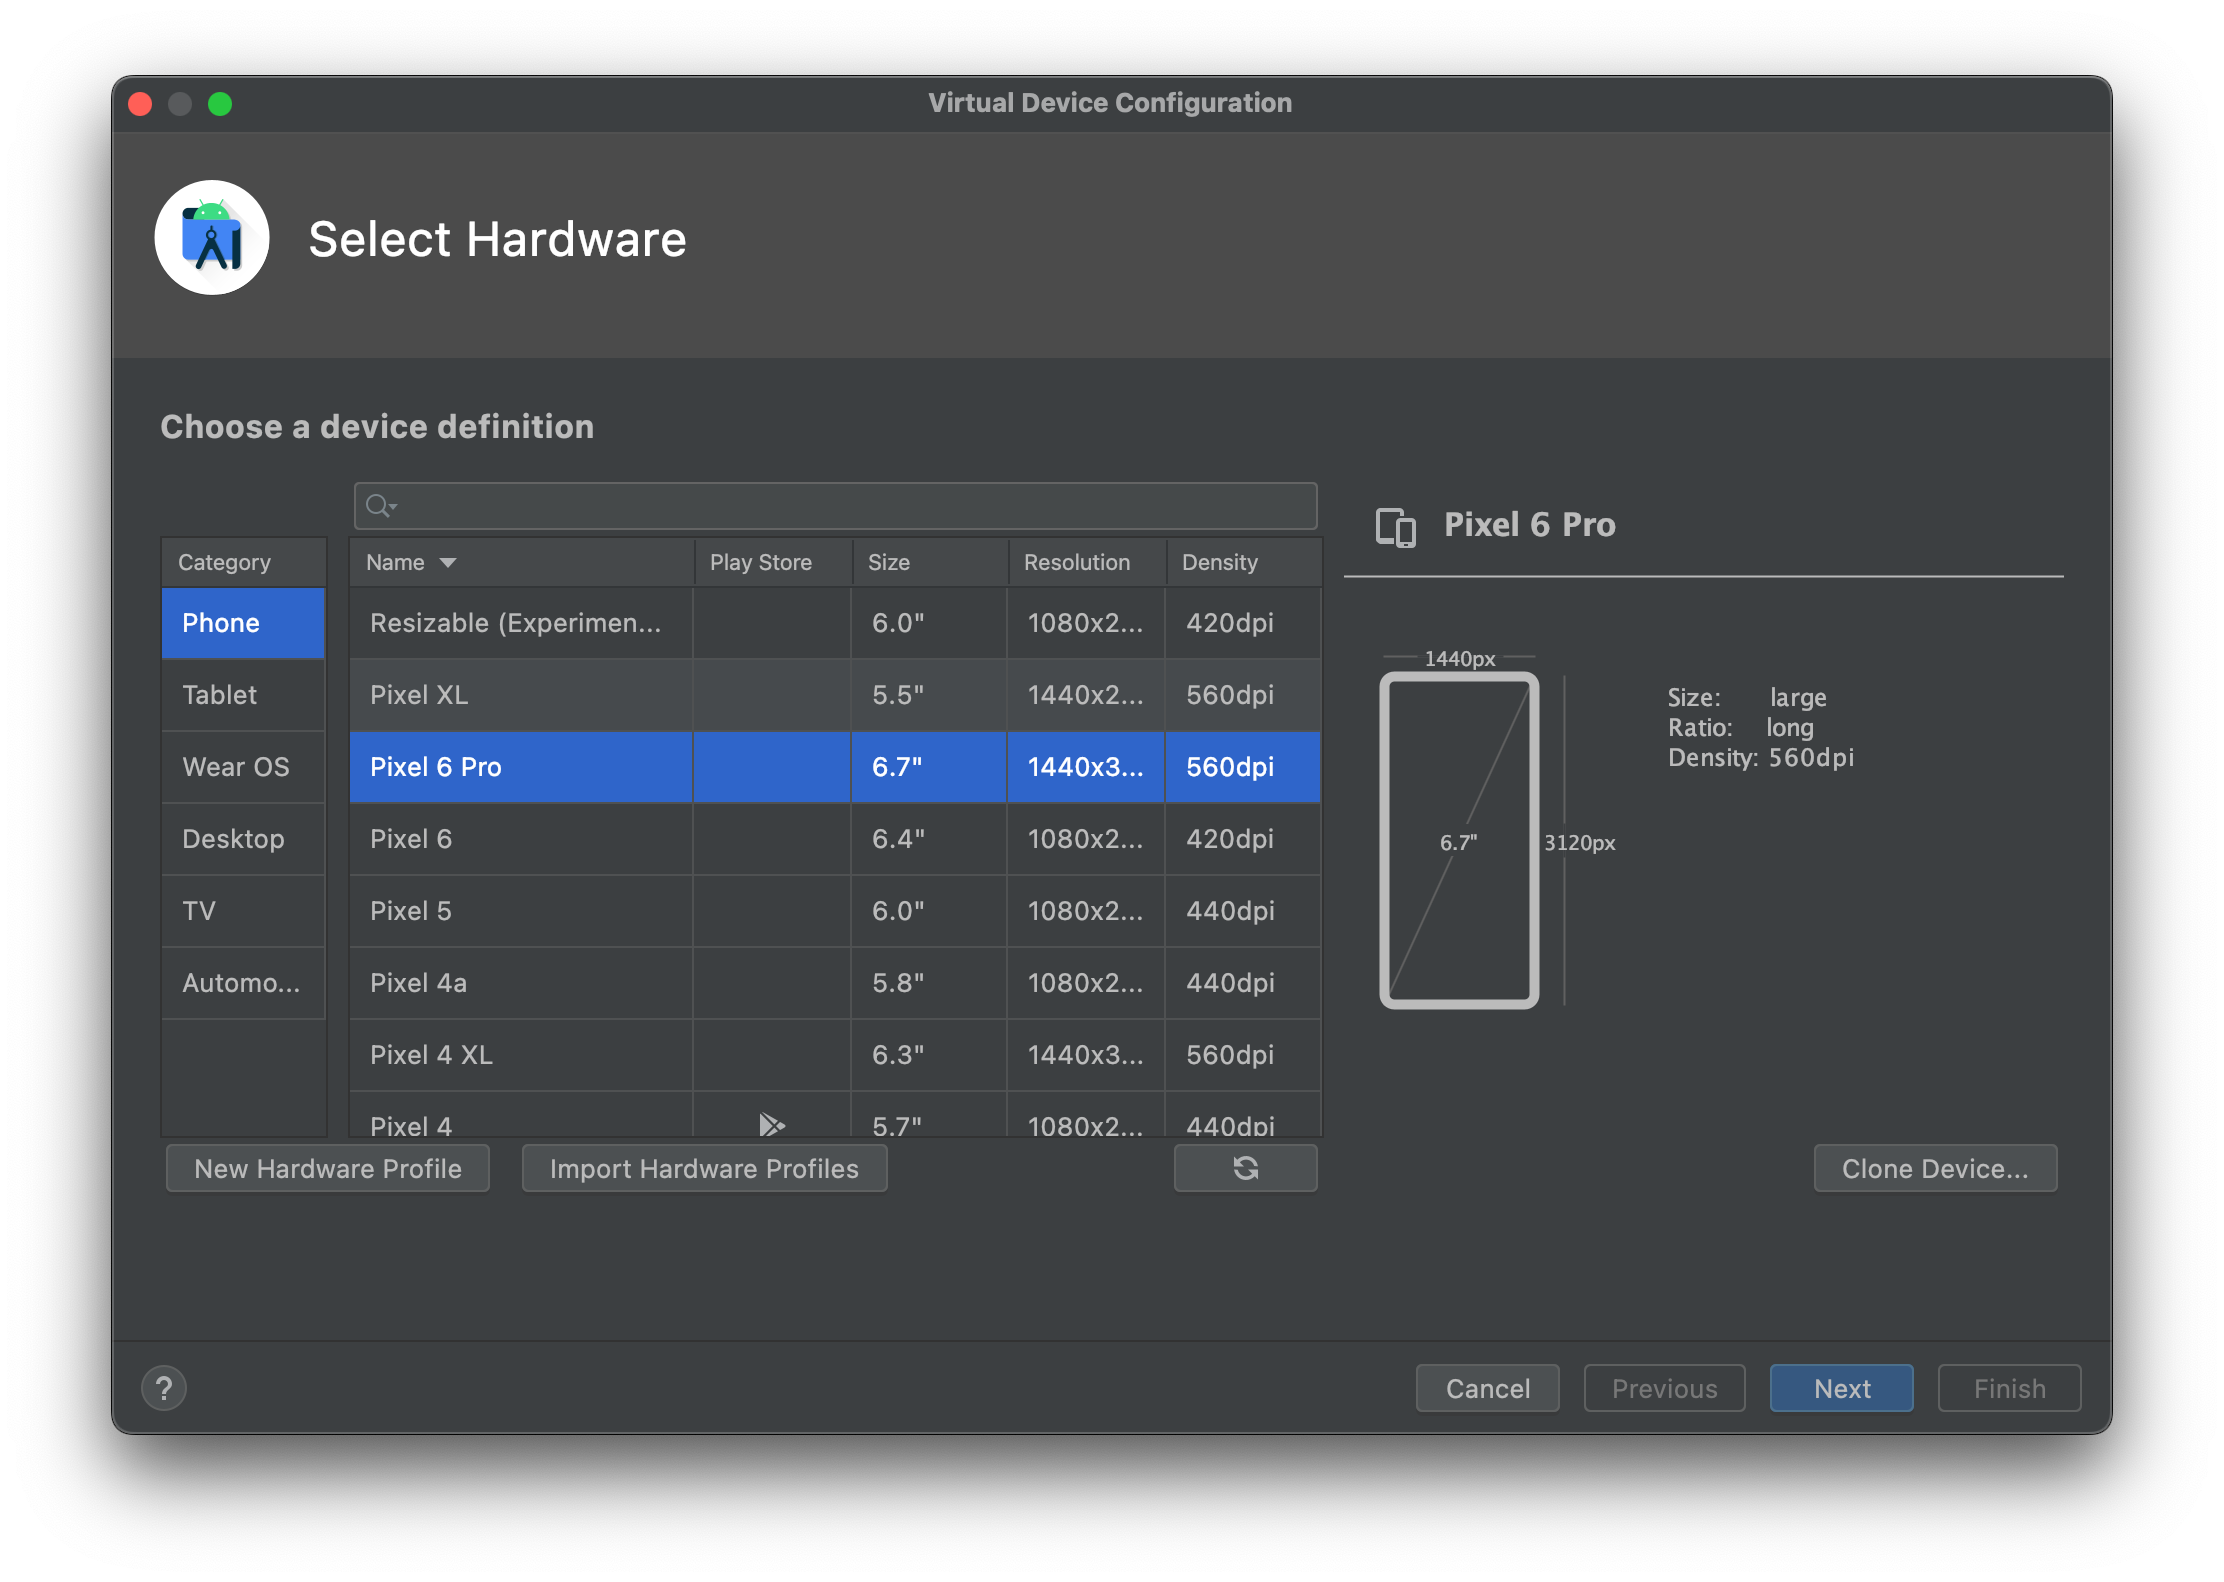Sort devices by the Density column header
This screenshot has width=2224, height=1582.
[x=1219, y=563]
